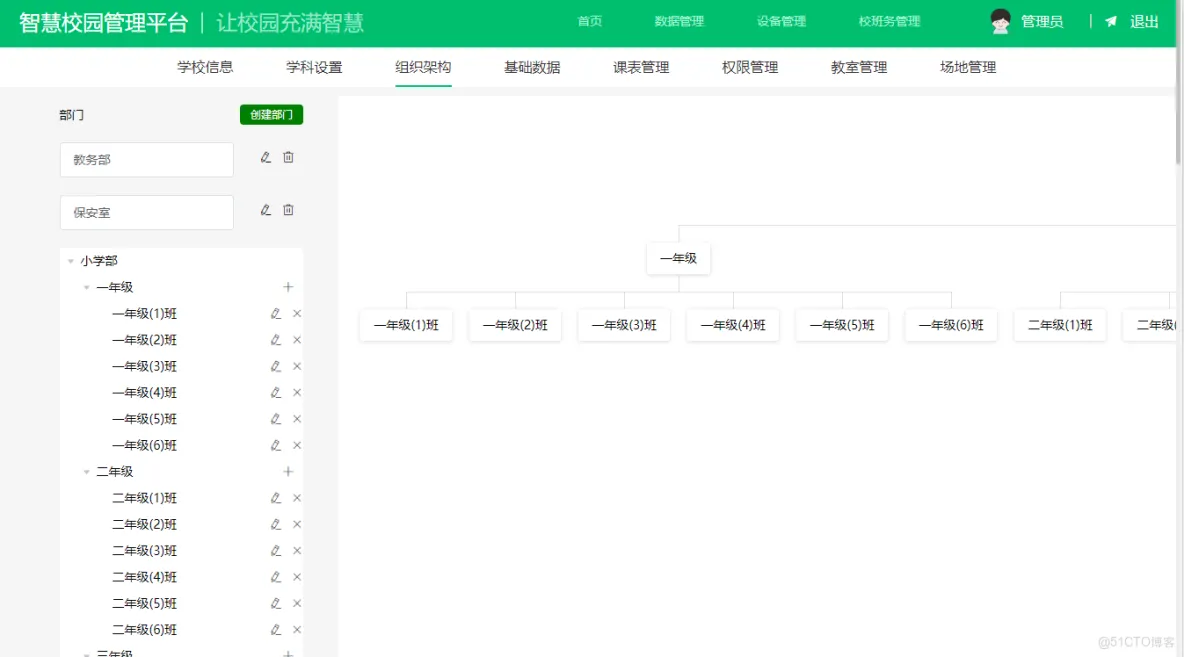Select 一年级(2)班 box in org chart
This screenshot has height=657, width=1184.
tap(515, 325)
